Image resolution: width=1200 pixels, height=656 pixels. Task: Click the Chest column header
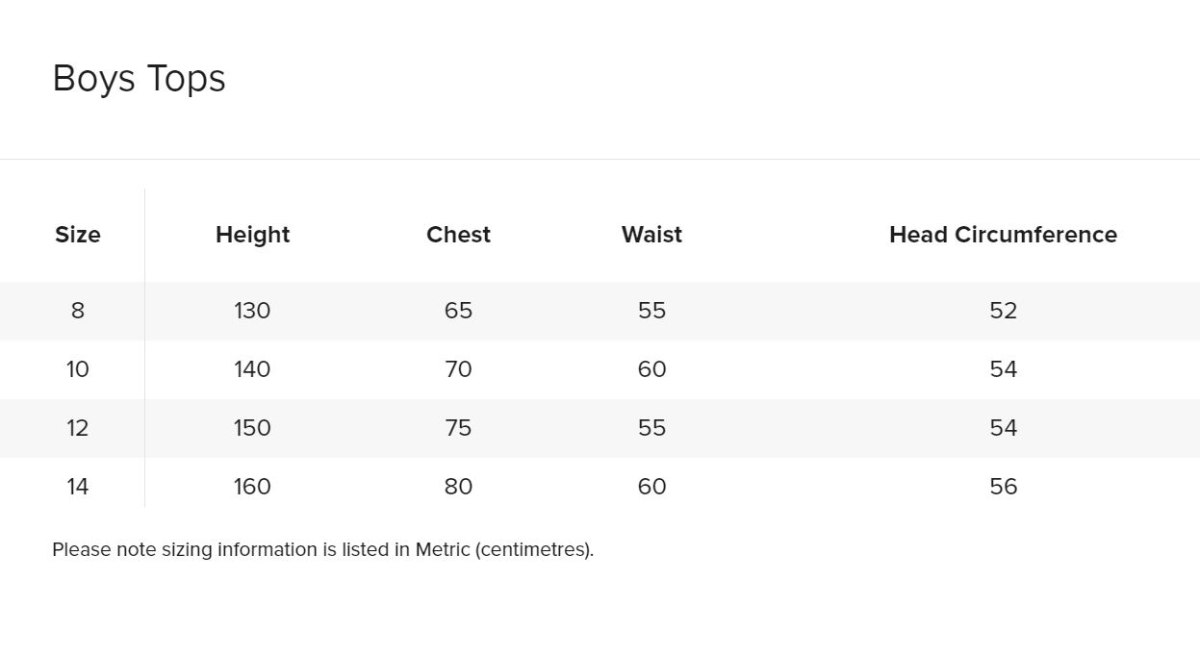pyautogui.click(x=458, y=235)
